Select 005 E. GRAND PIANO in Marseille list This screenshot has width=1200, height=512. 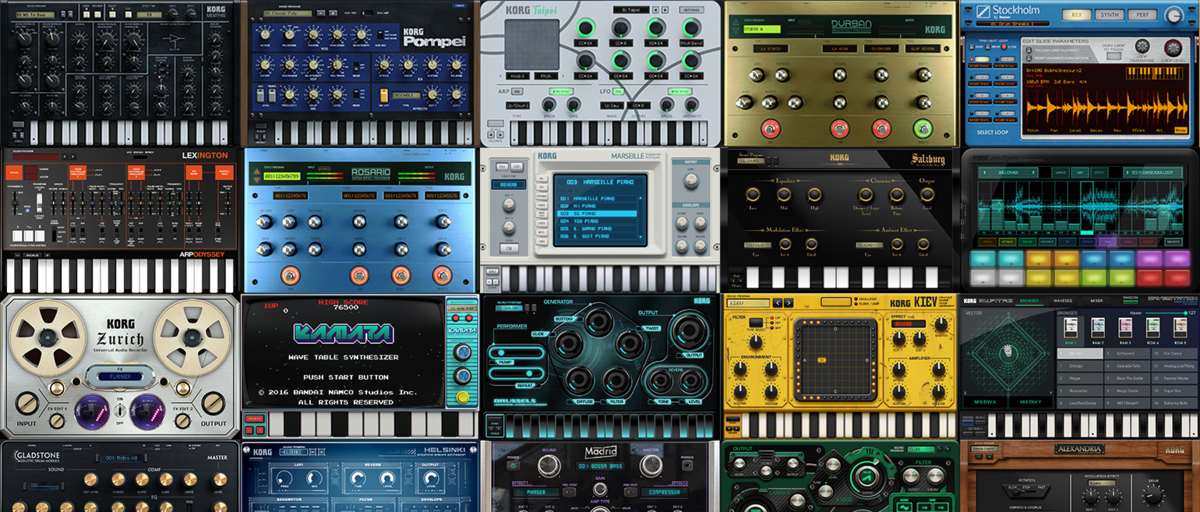coord(597,229)
